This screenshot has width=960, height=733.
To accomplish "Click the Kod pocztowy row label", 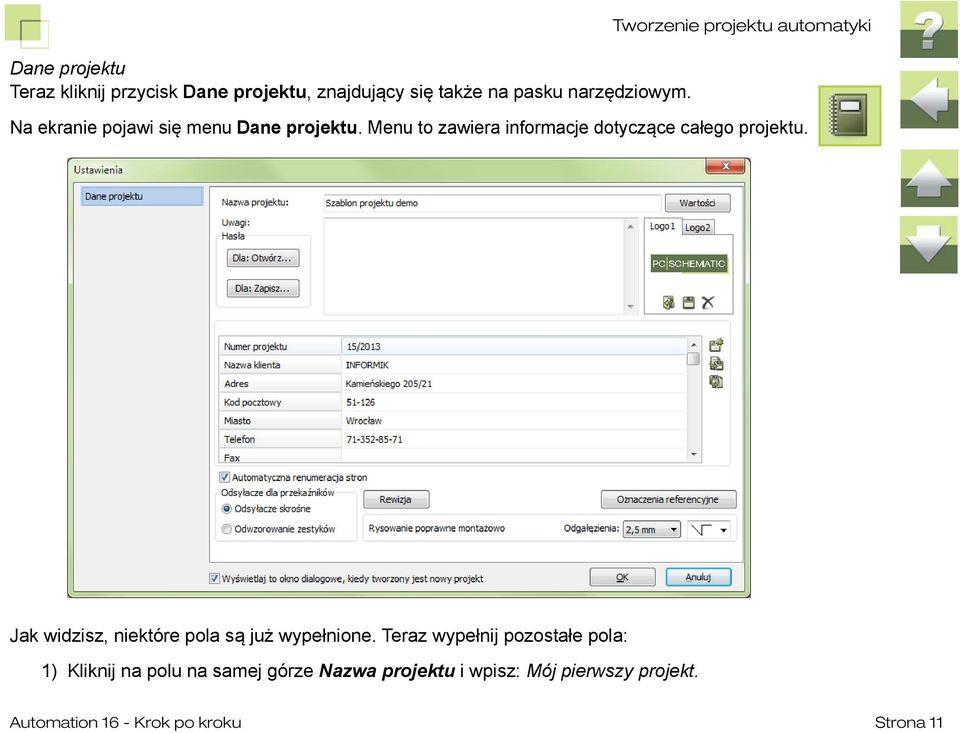I will click(280, 402).
